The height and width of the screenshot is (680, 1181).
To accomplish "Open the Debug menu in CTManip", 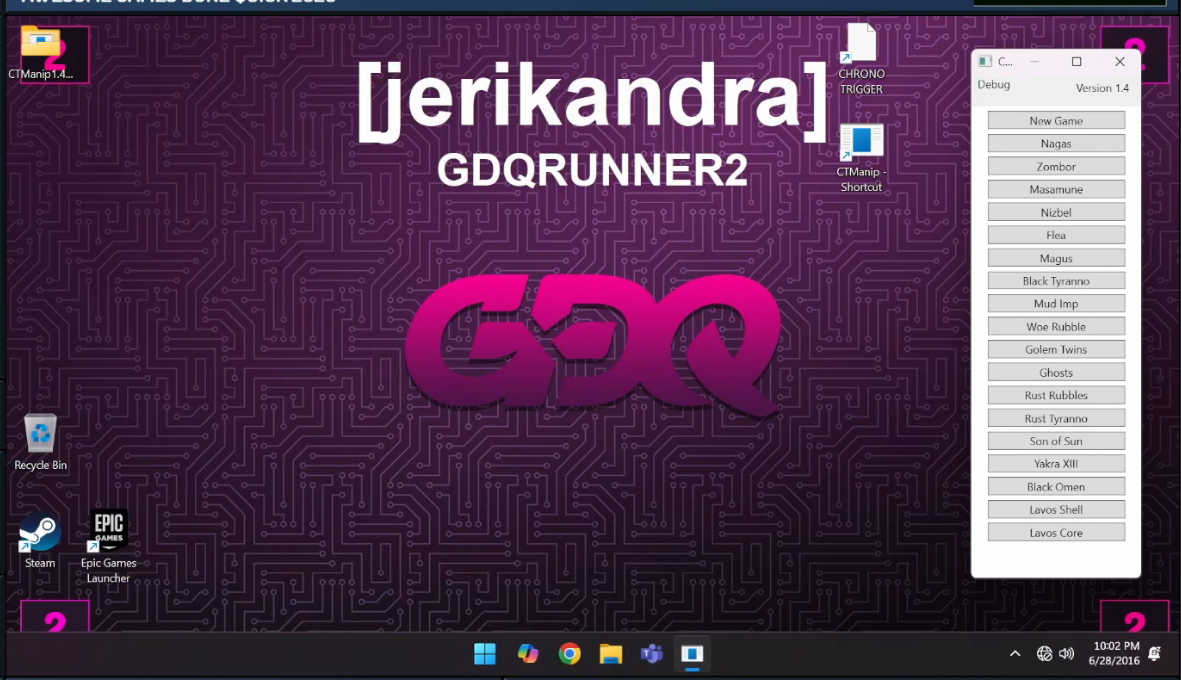I will click(993, 84).
